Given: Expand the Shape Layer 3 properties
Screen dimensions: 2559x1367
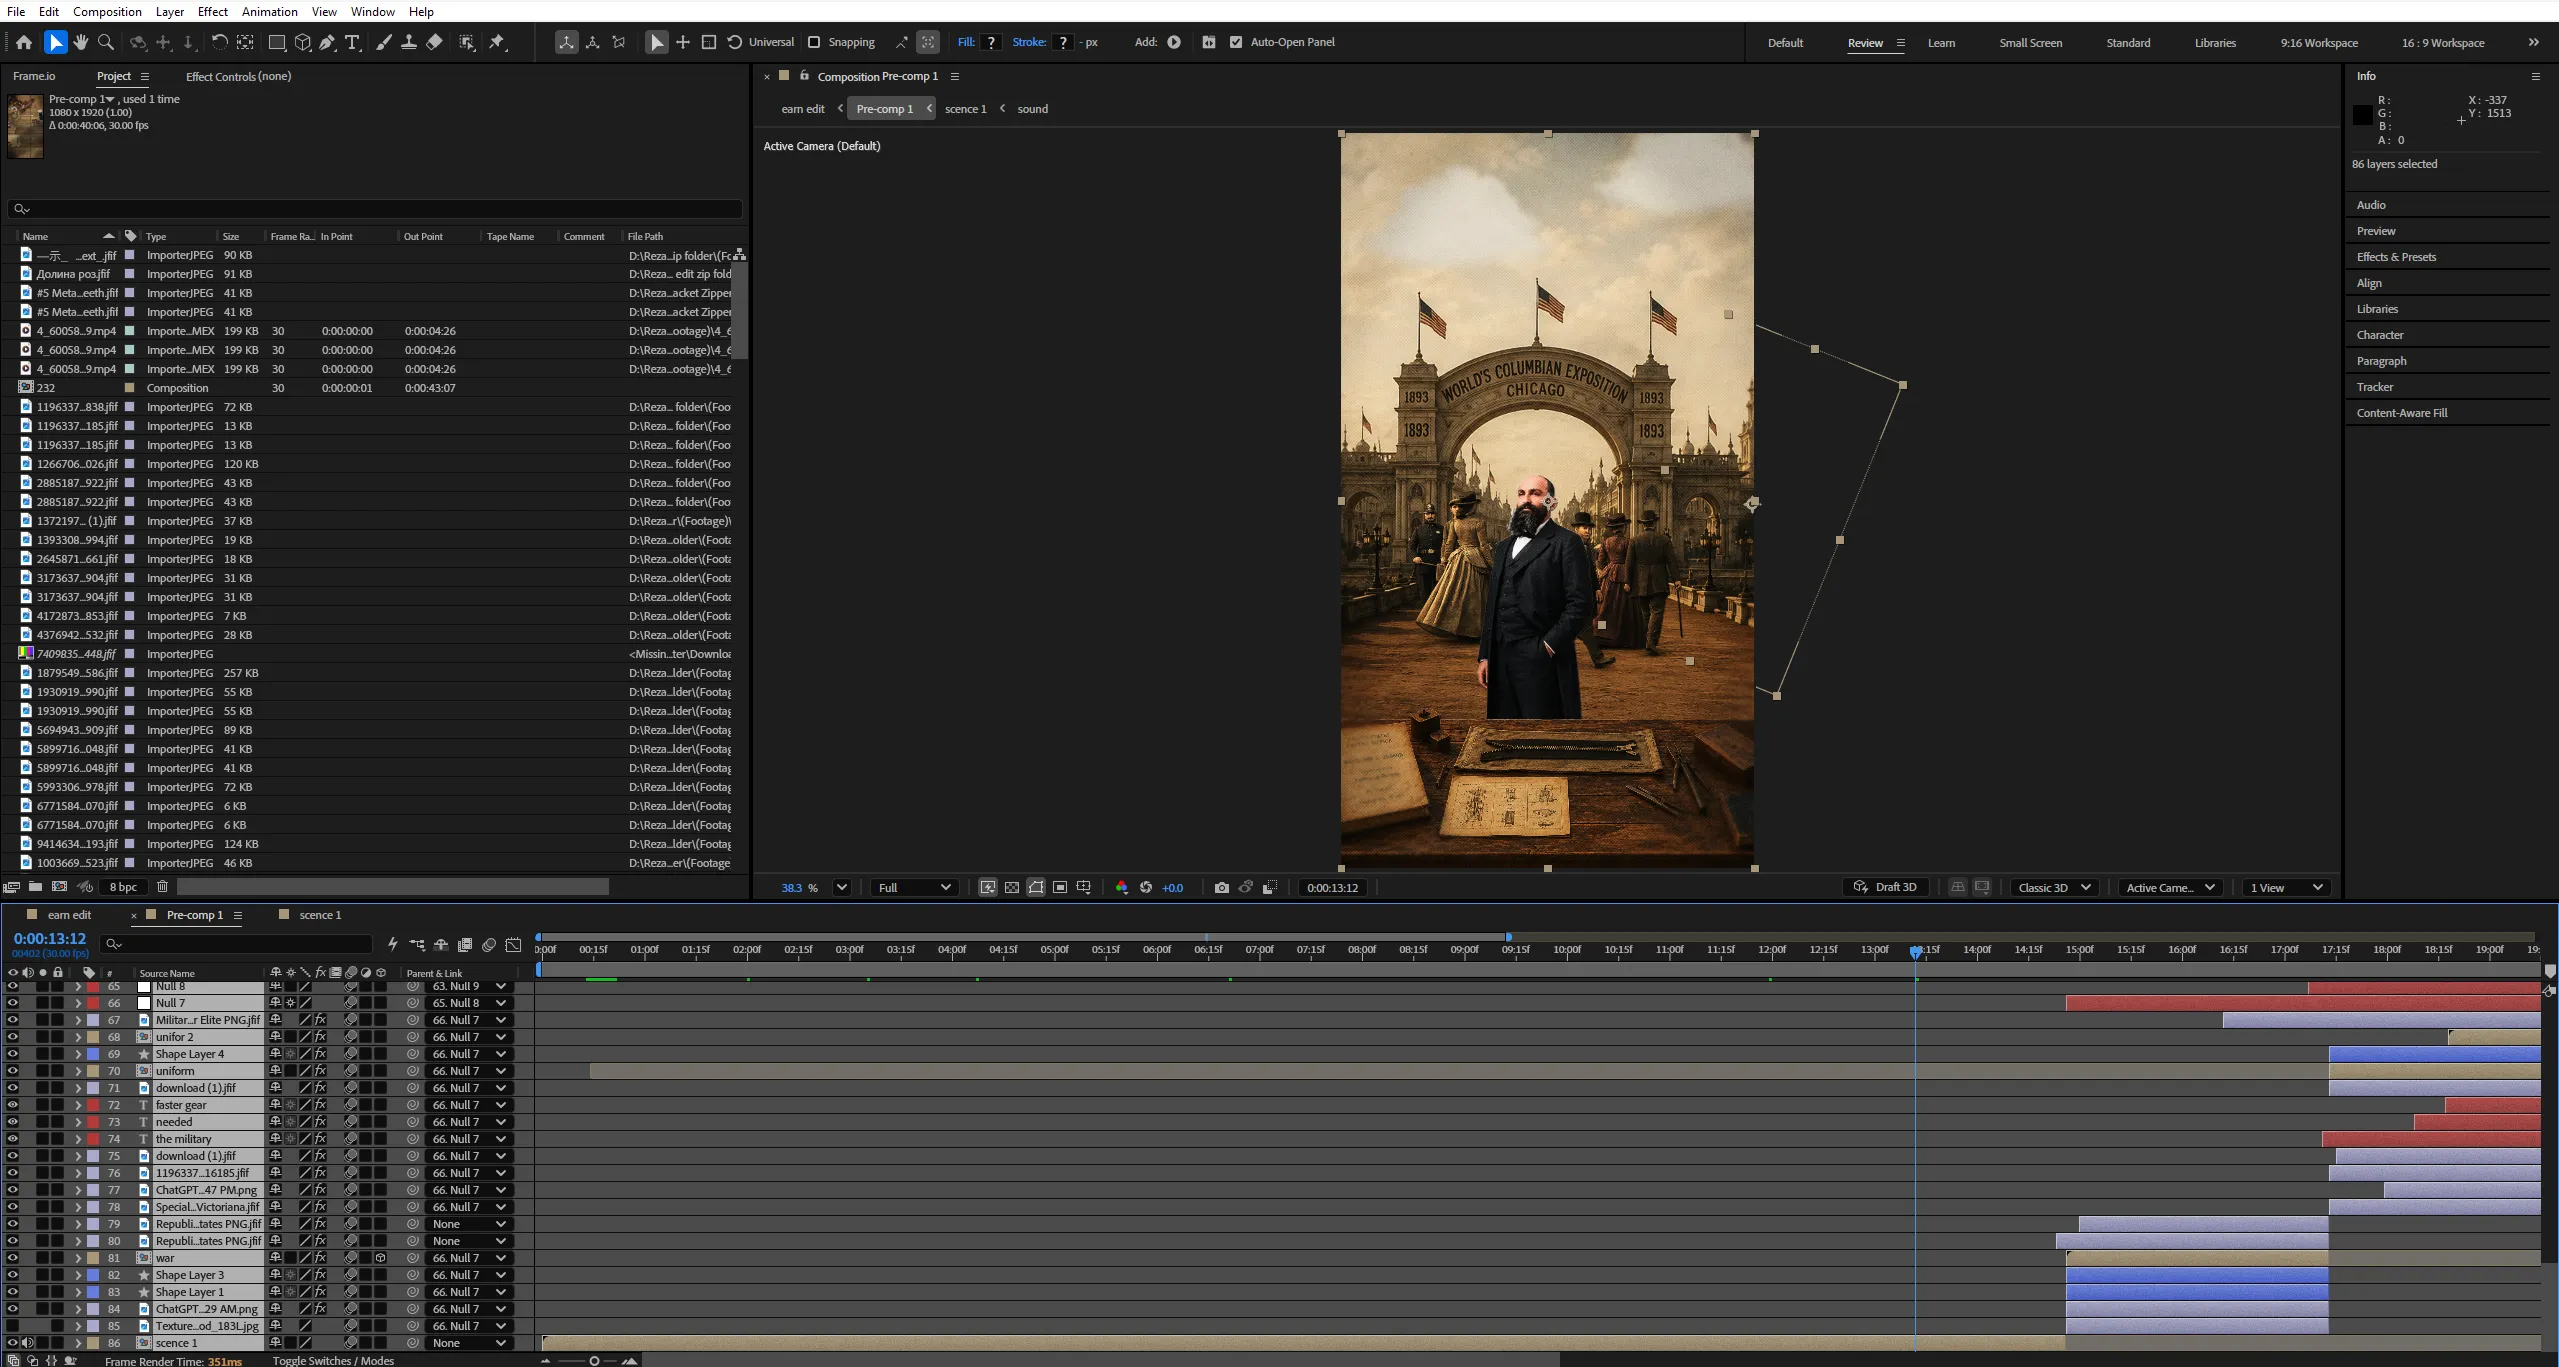Looking at the screenshot, I should 78,1275.
